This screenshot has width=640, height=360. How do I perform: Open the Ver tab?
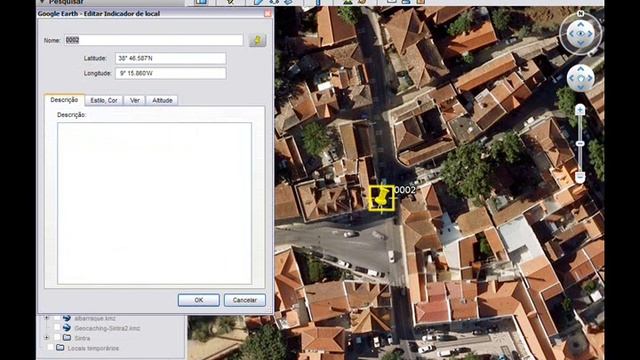click(135, 100)
